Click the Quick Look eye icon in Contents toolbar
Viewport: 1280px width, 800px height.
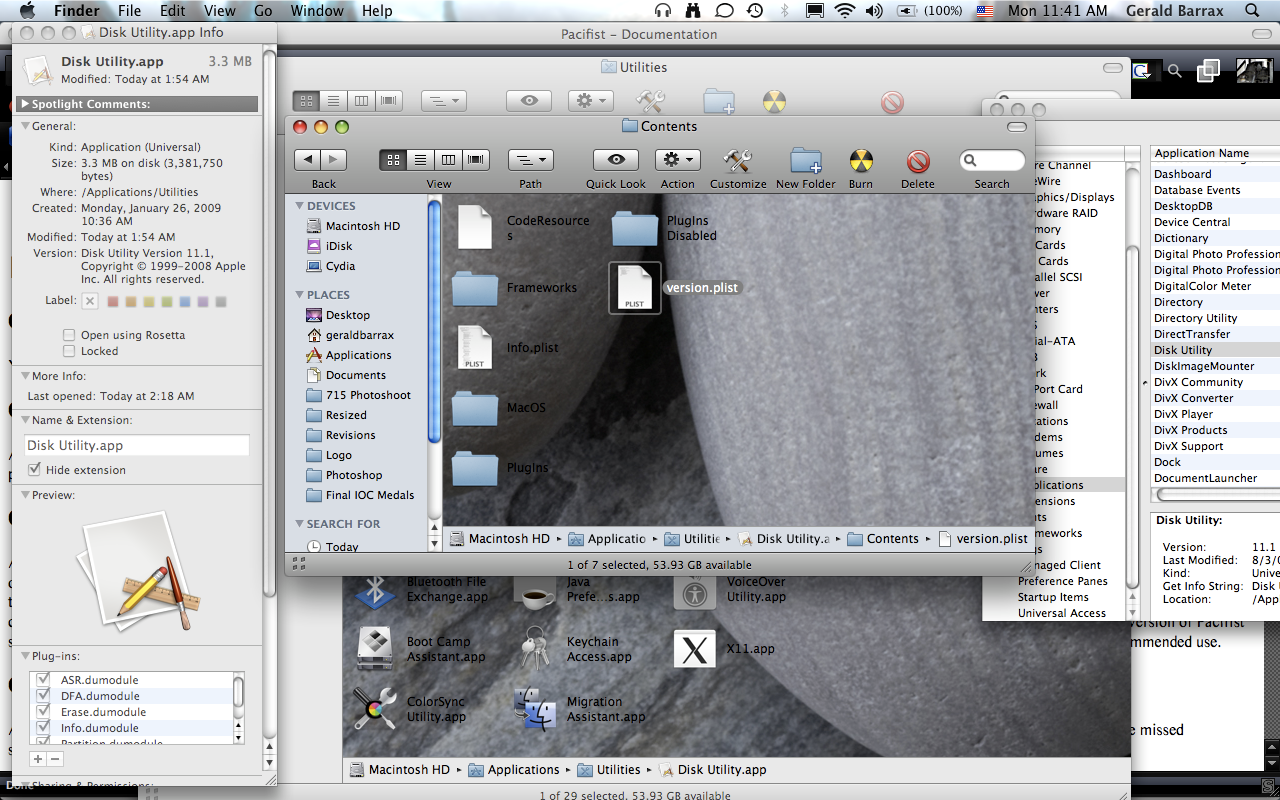pyautogui.click(x=615, y=160)
